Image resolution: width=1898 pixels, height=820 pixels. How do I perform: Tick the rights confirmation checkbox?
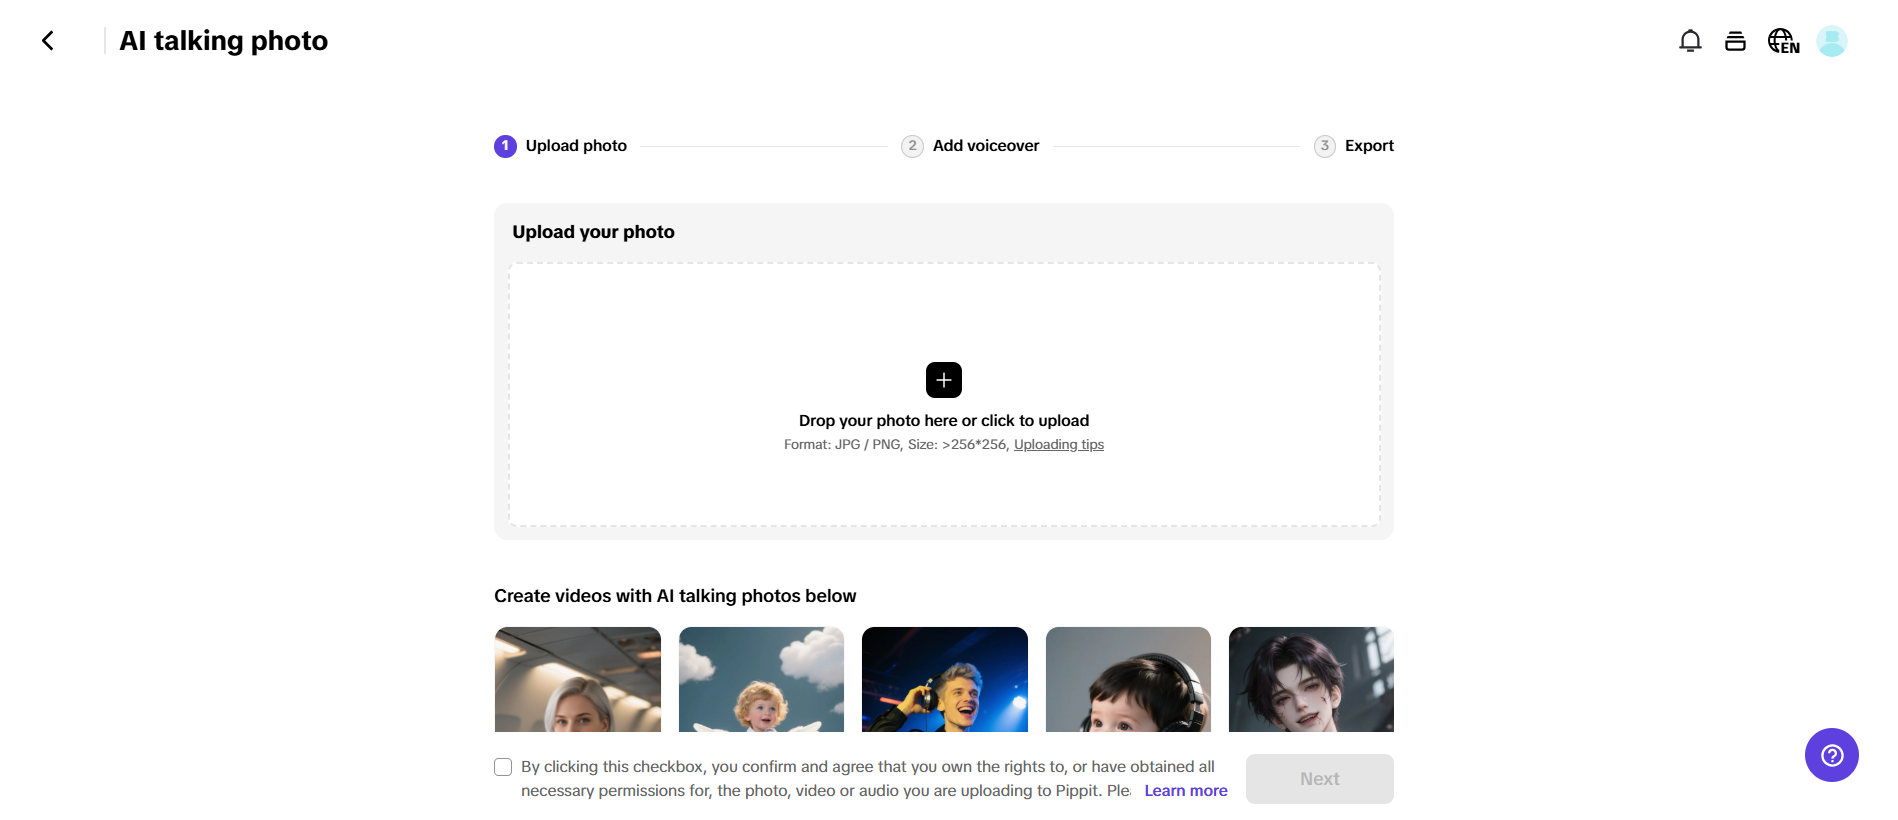[503, 767]
